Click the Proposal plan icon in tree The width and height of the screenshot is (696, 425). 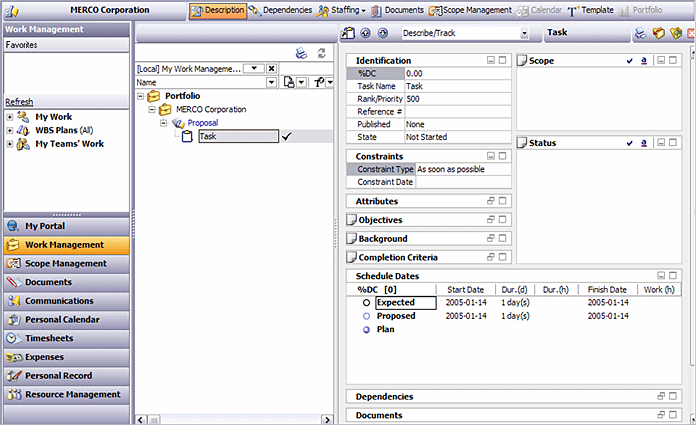pos(178,123)
